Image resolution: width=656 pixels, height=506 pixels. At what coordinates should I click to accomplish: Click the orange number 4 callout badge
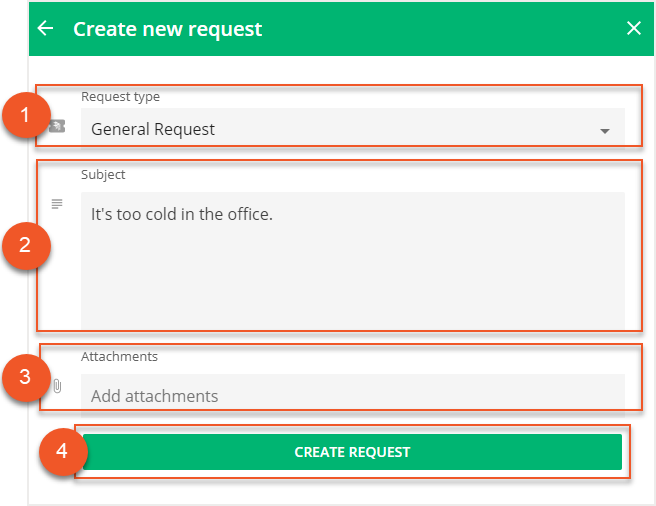click(62, 452)
